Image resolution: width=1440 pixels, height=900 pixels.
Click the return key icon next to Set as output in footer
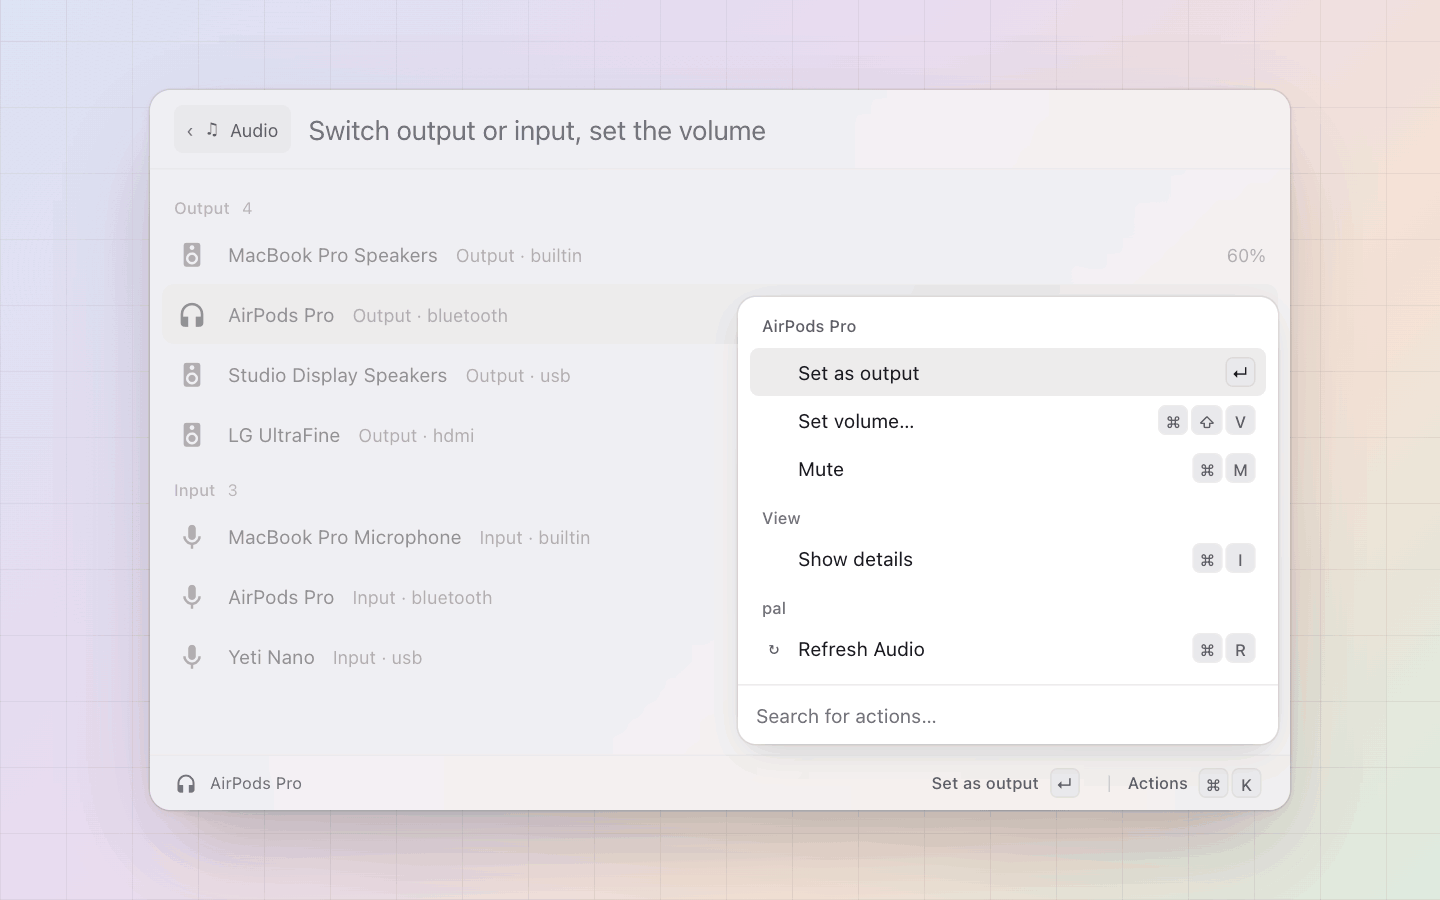pos(1065,784)
